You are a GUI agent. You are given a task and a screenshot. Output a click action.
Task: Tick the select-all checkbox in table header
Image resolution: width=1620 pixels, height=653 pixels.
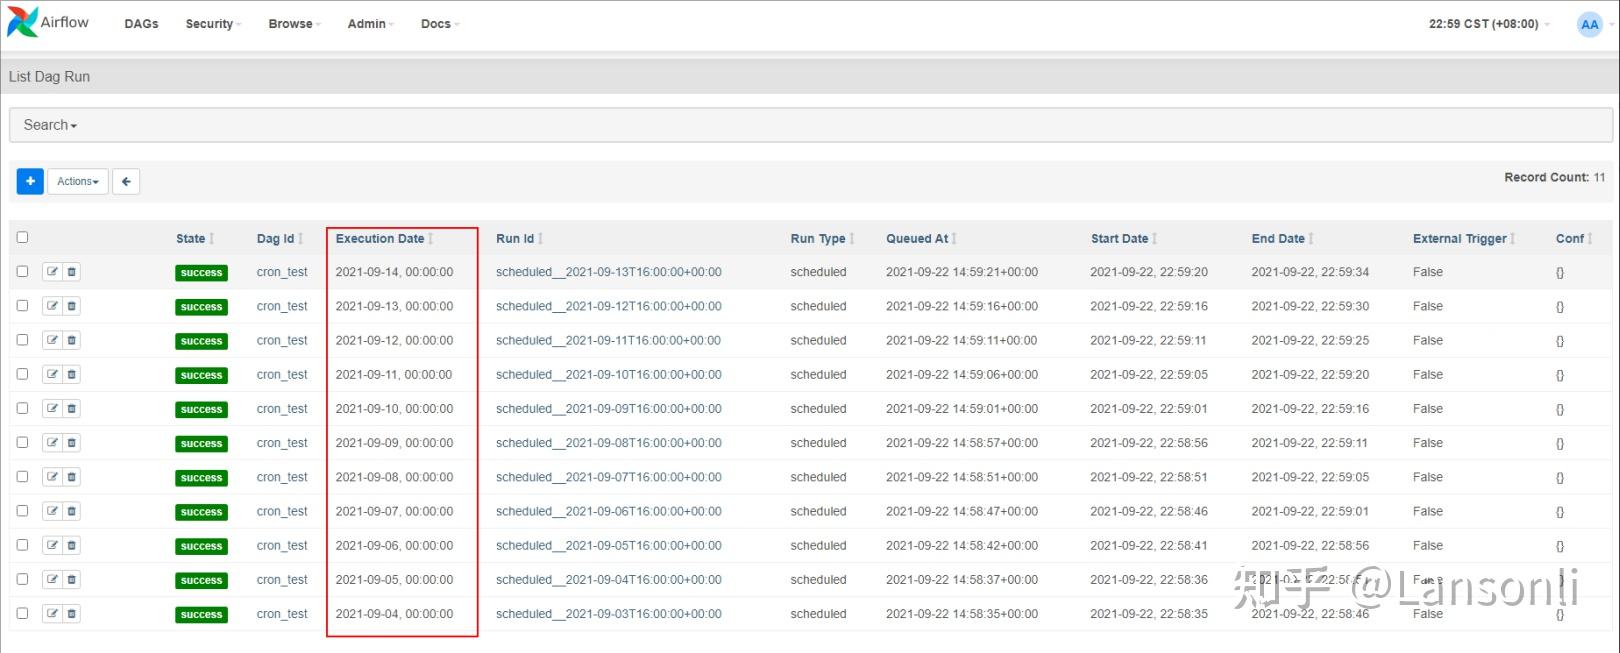tap(22, 237)
